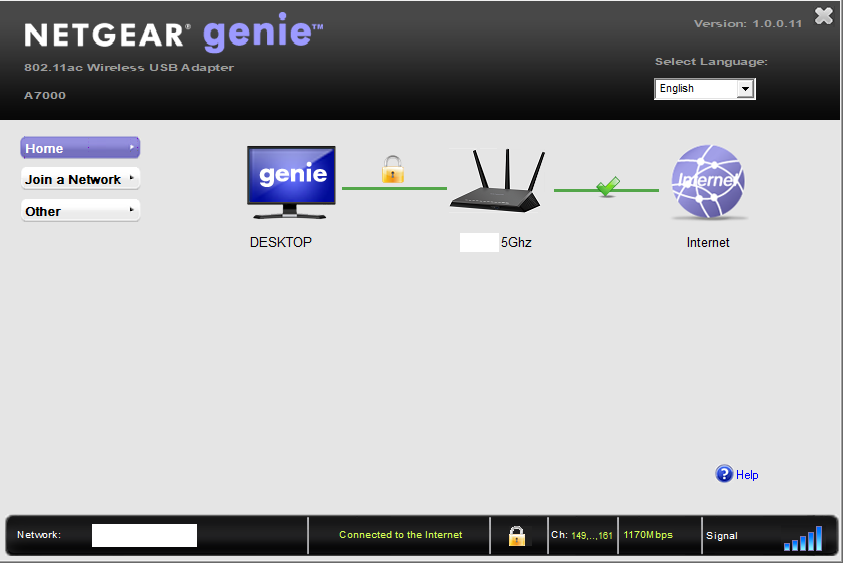Click the Network: label in status bar

[39, 534]
